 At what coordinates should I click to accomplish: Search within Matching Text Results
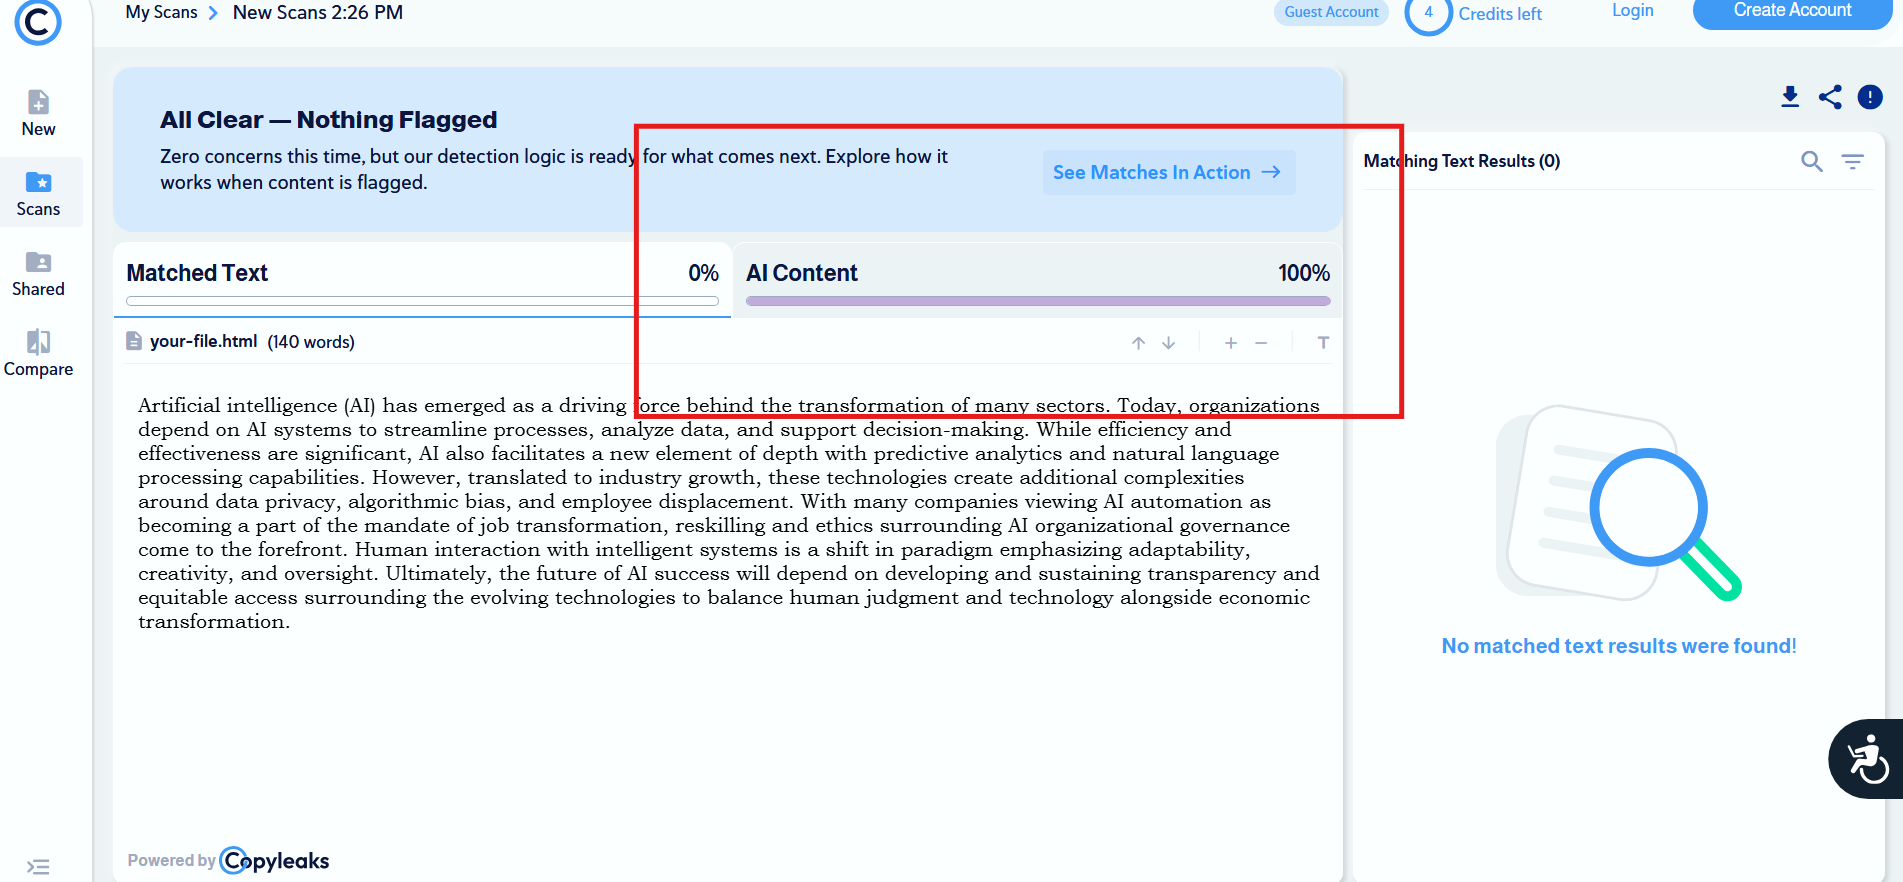click(1811, 161)
